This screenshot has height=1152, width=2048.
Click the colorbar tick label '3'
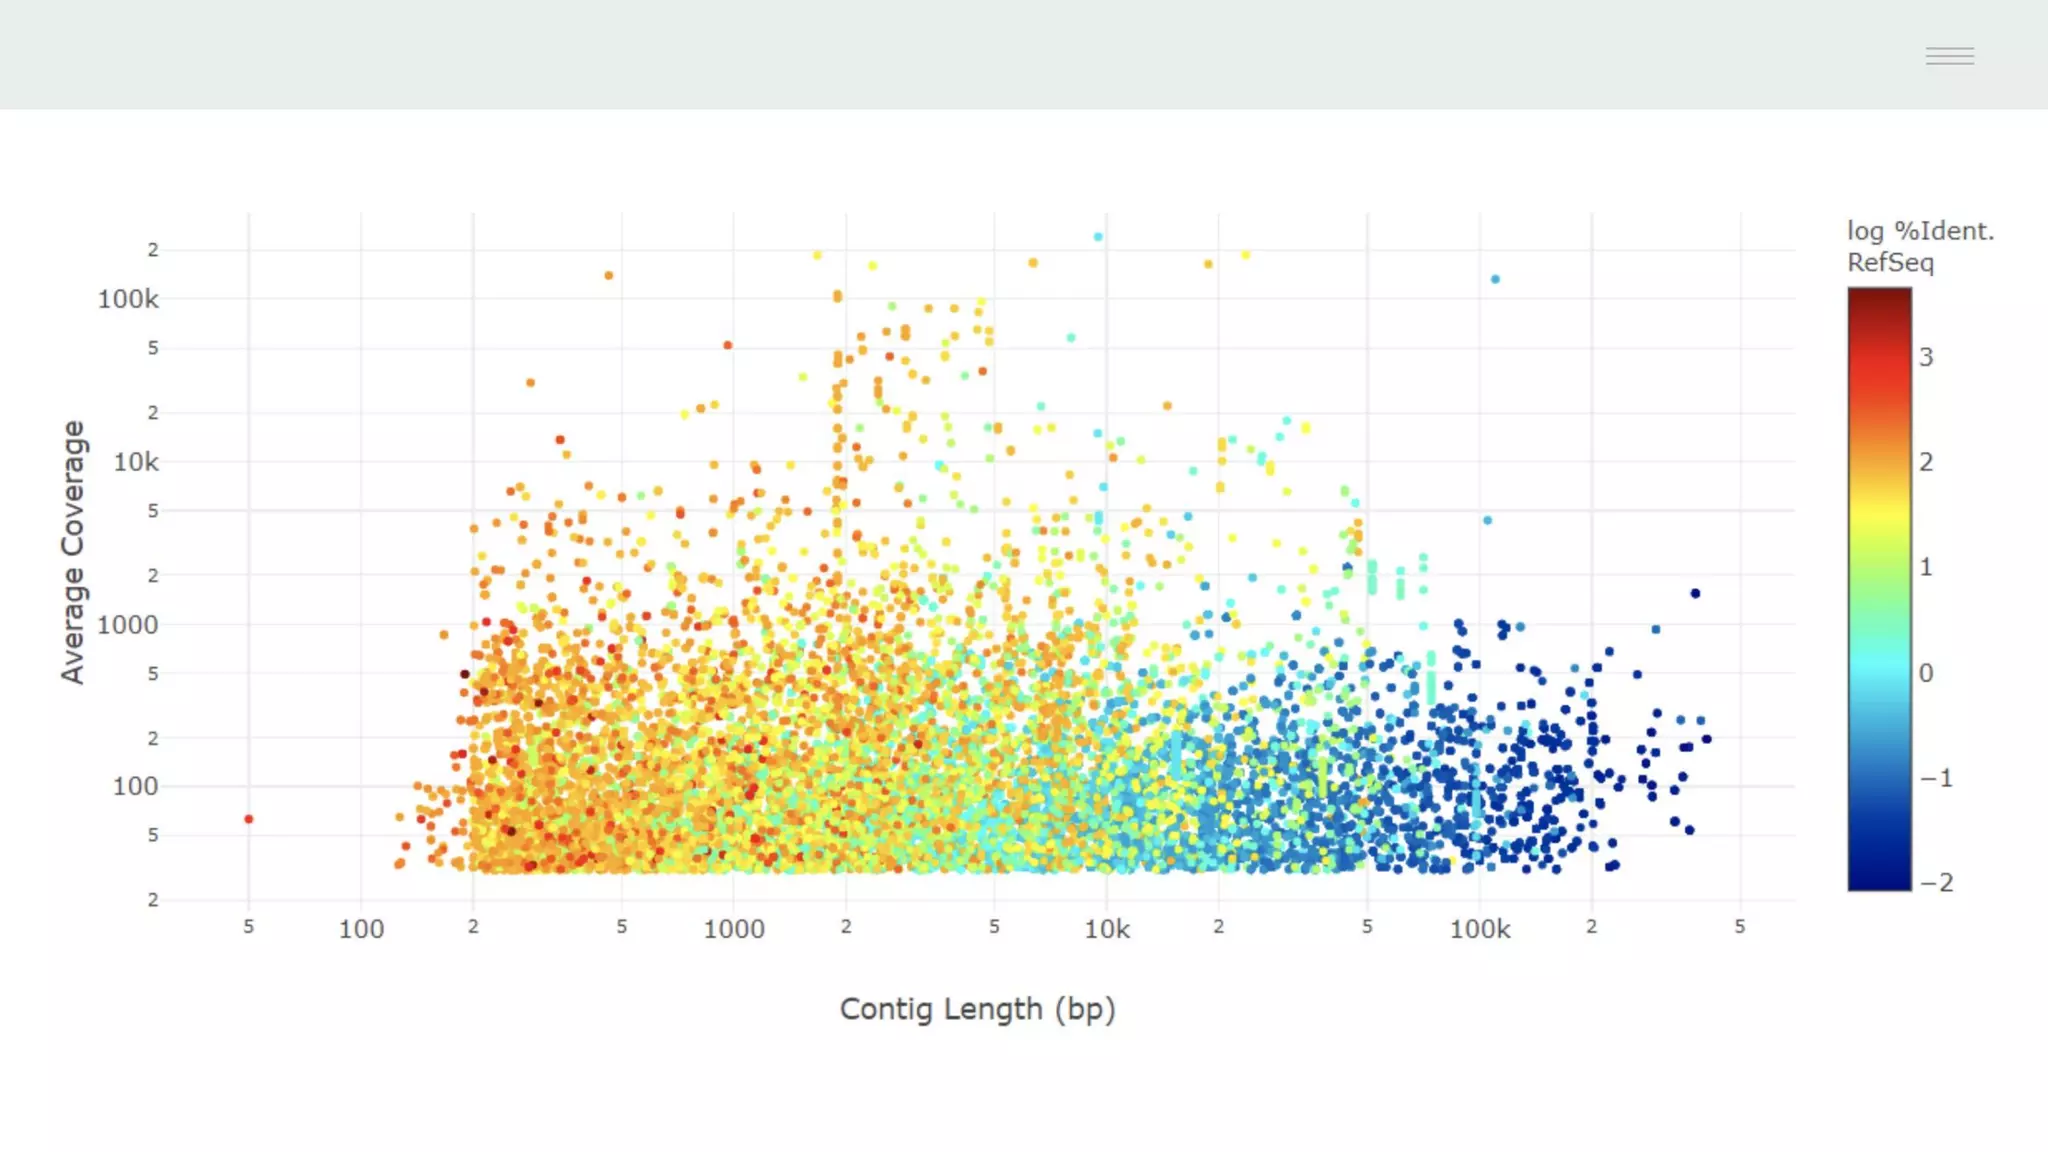click(1926, 357)
